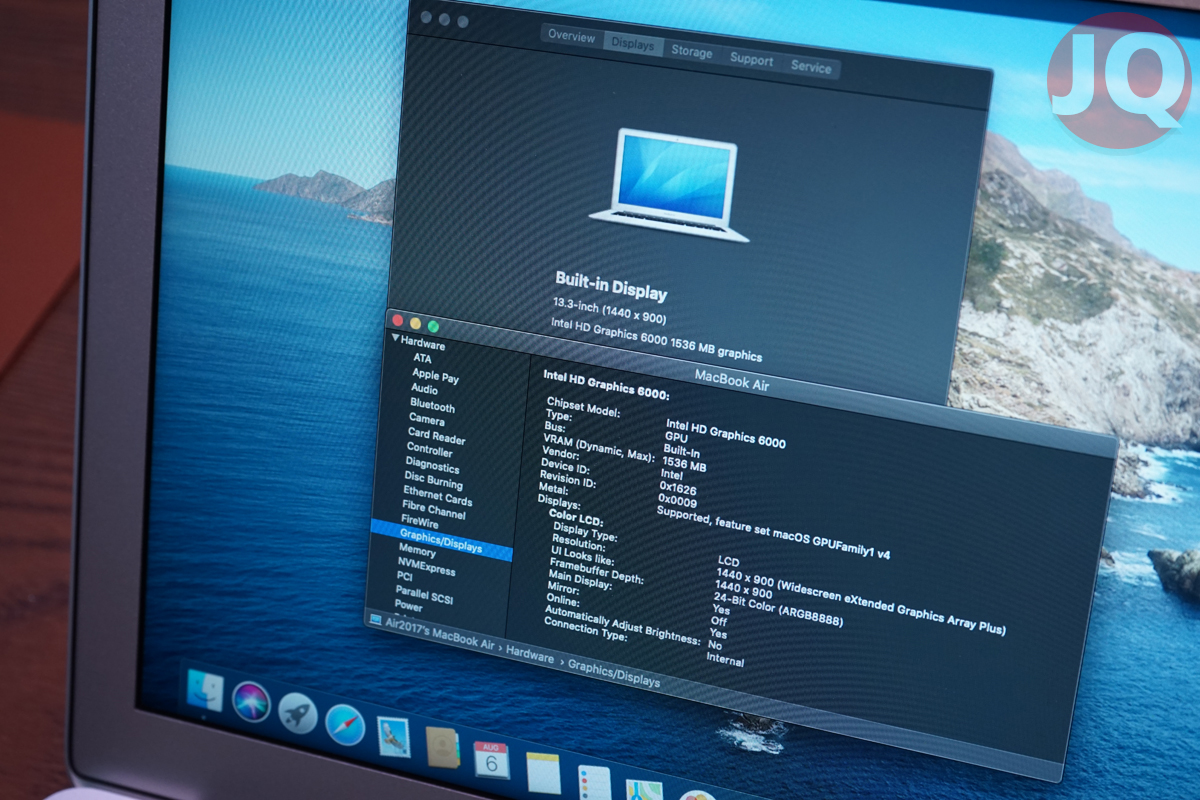The image size is (1200, 800).
Task: Click the Metal supported feature set value
Action: 773,532
